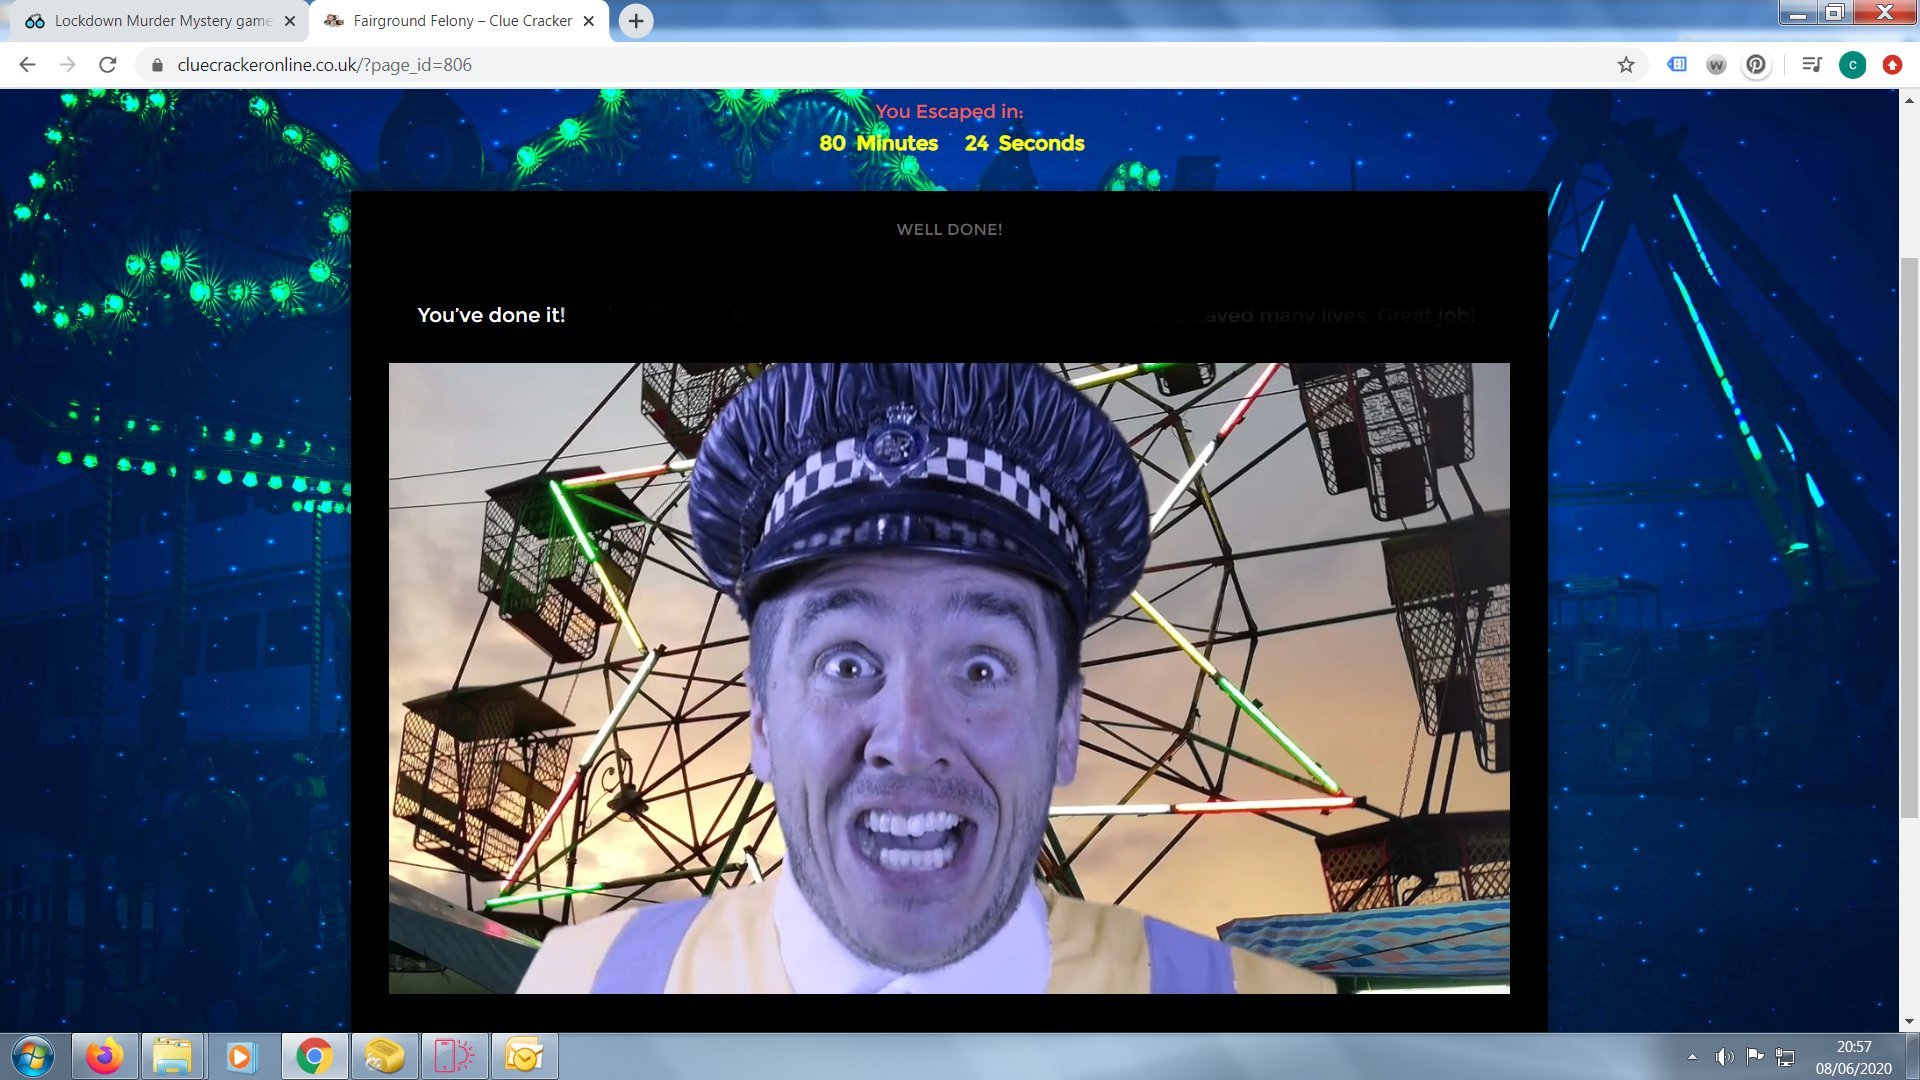Viewport: 1920px width, 1080px height.
Task: Click the You Escaped in: label
Action: [949, 111]
